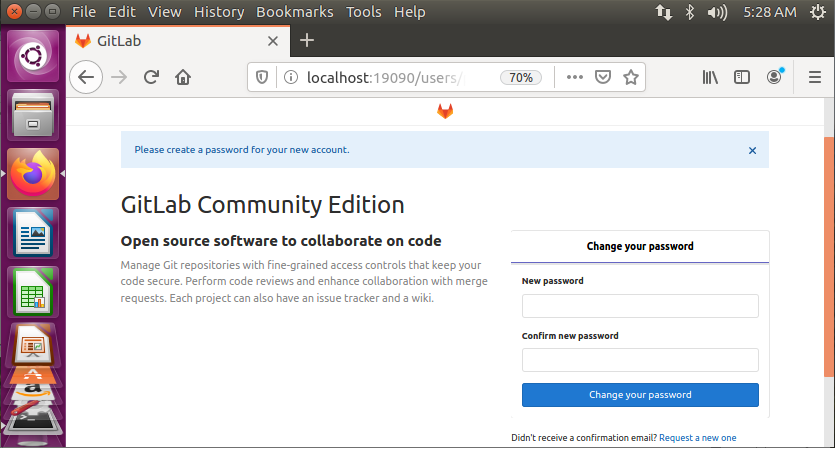Open the File menu
The image size is (835, 449).
[x=84, y=12]
